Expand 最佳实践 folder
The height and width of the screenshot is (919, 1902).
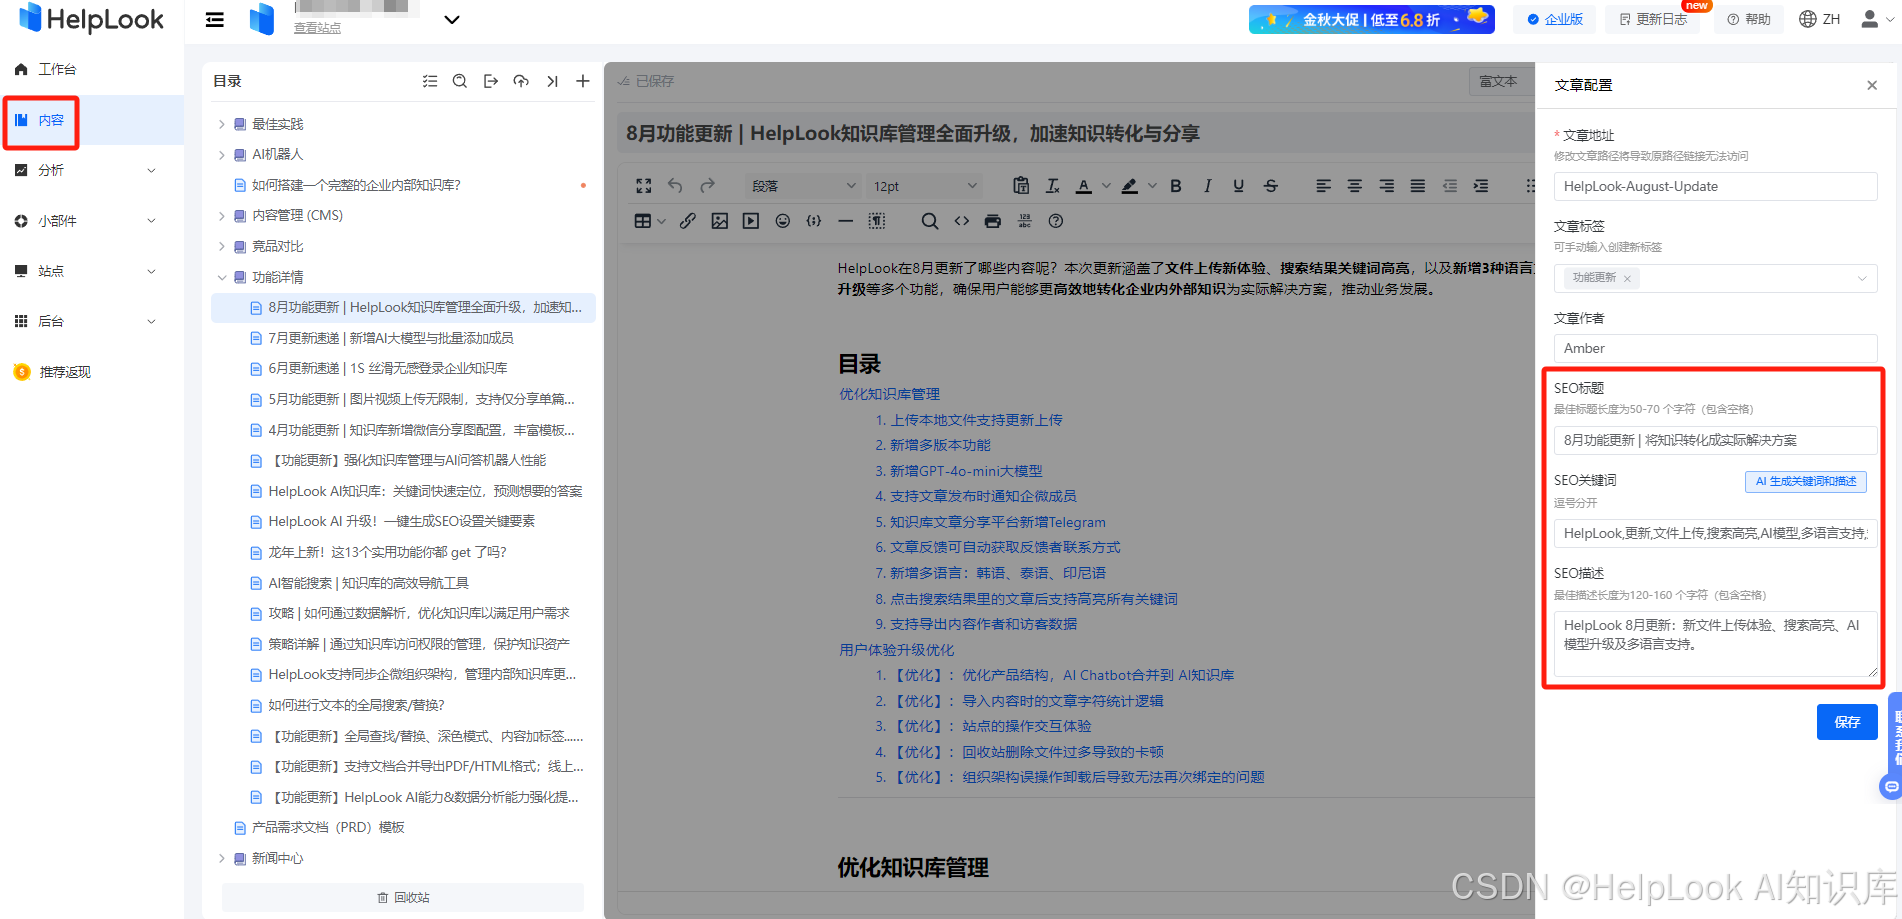click(x=222, y=124)
